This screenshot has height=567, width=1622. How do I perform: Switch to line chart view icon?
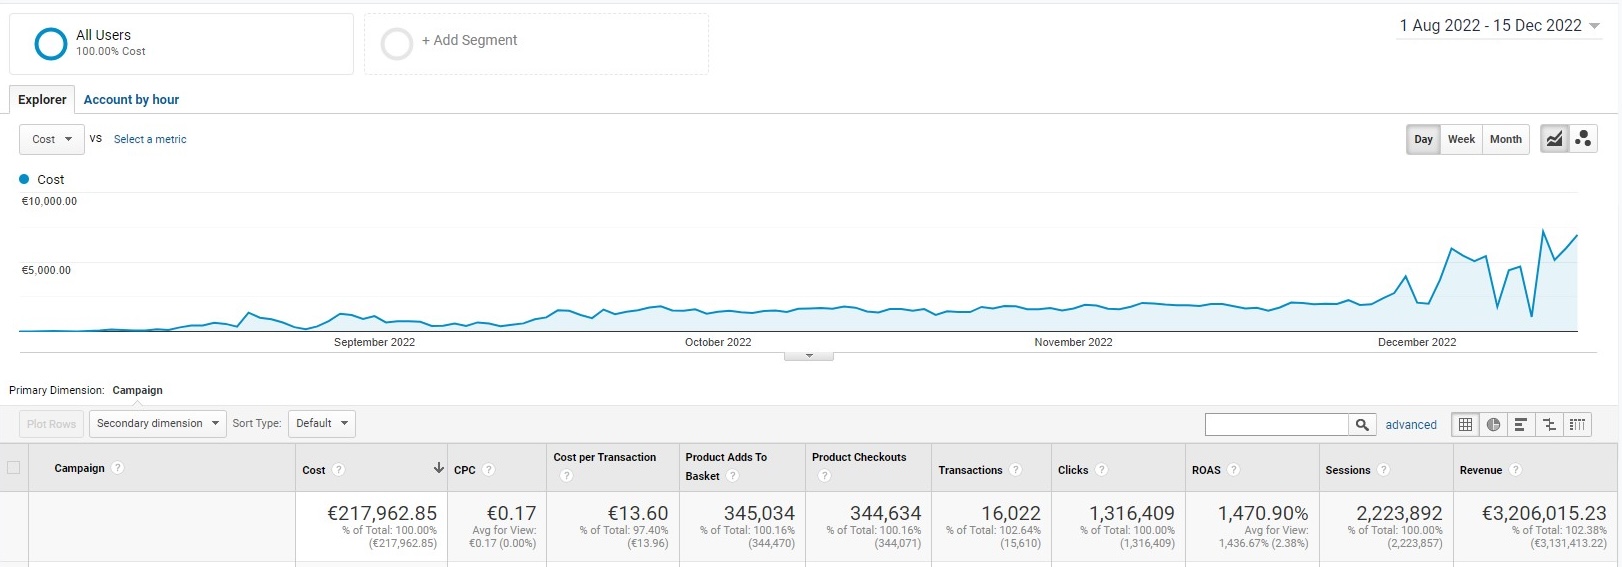[1554, 139]
